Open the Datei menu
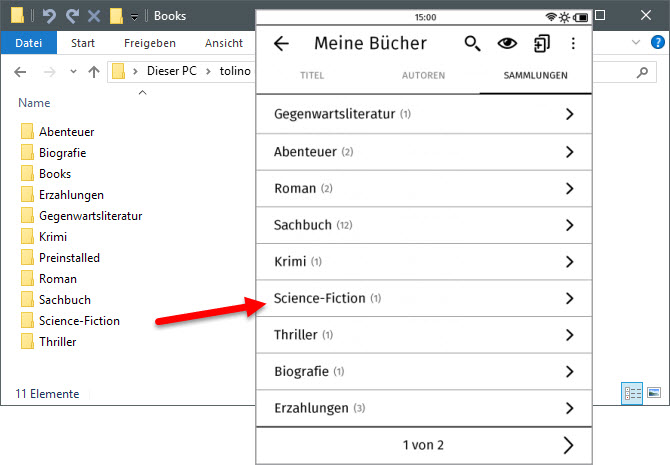 click(28, 43)
